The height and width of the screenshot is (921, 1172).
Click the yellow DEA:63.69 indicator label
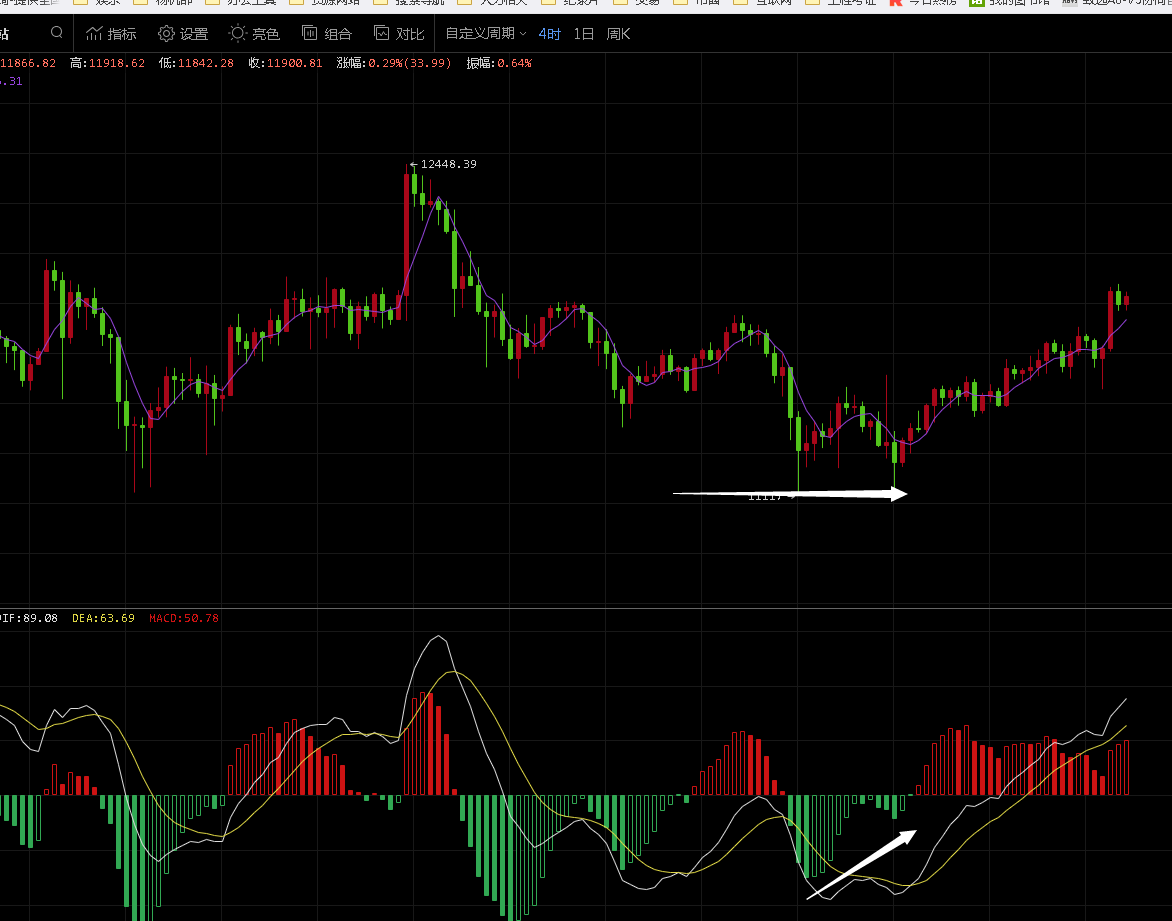103,618
